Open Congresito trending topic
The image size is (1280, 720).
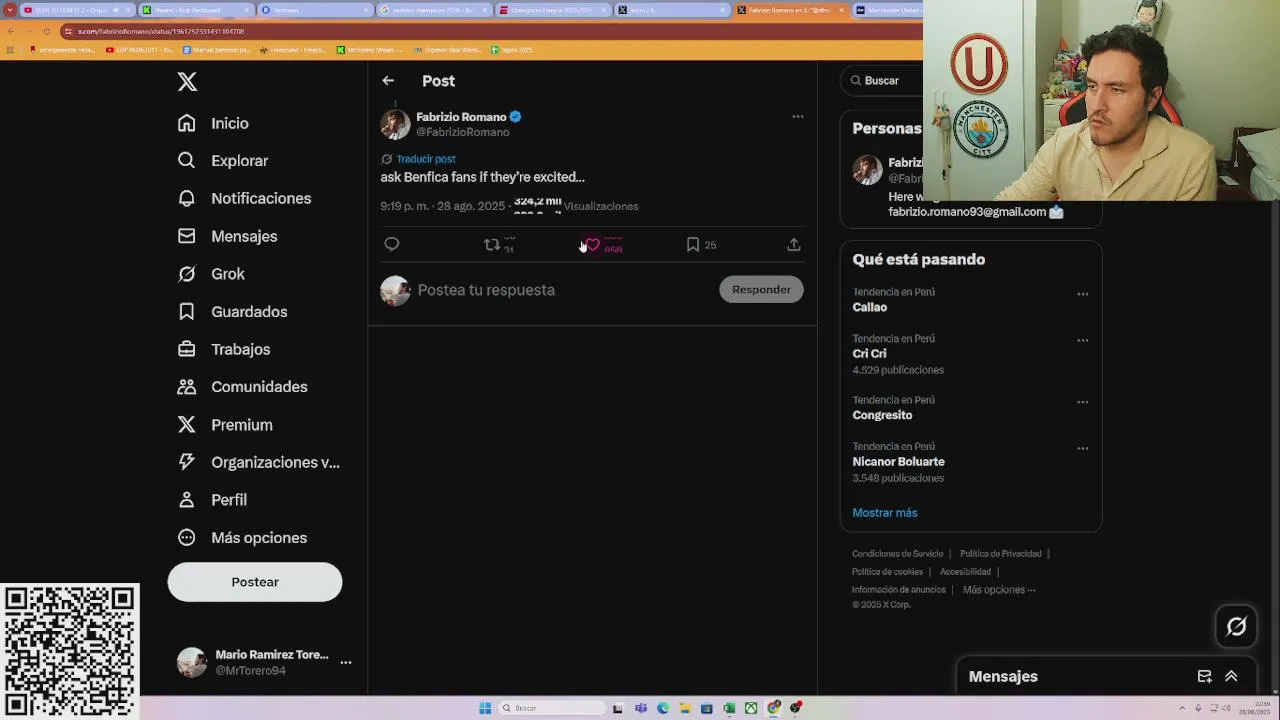[x=882, y=415]
